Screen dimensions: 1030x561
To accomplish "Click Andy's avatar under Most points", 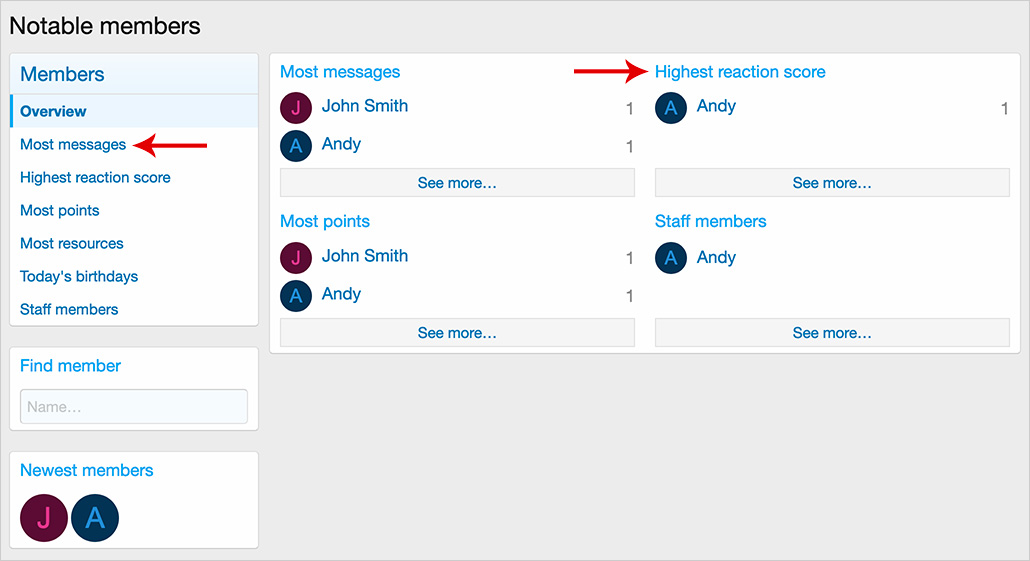I will click(296, 296).
